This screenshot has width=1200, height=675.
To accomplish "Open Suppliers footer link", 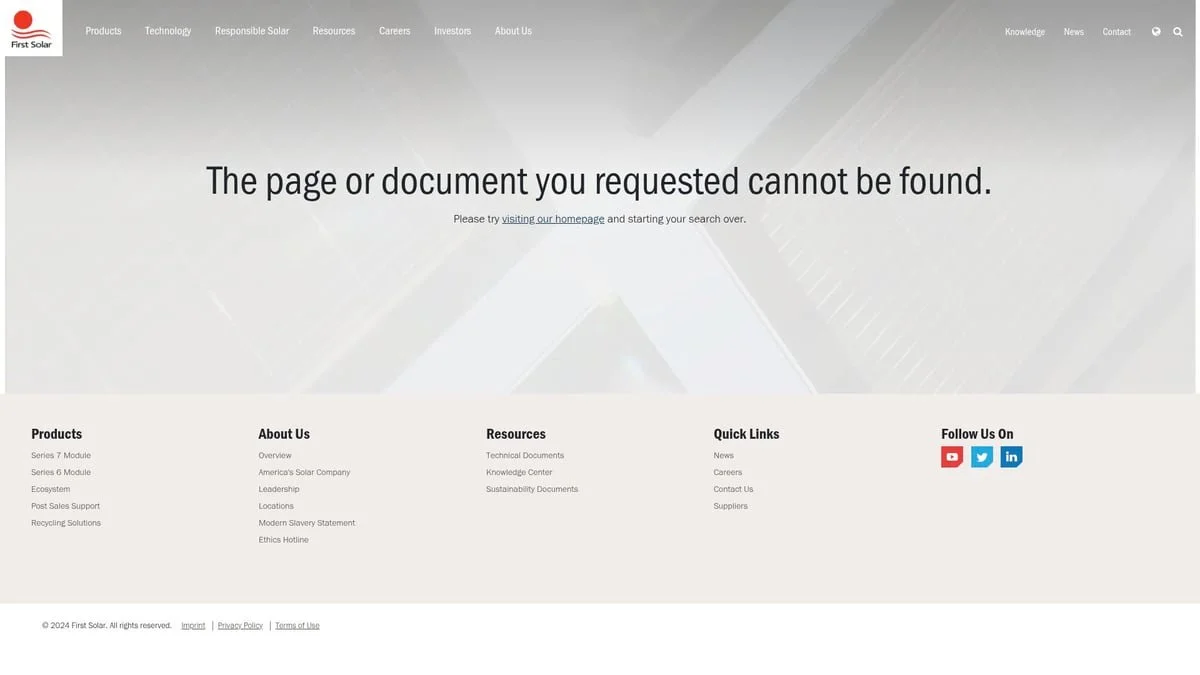I will 731,507.
